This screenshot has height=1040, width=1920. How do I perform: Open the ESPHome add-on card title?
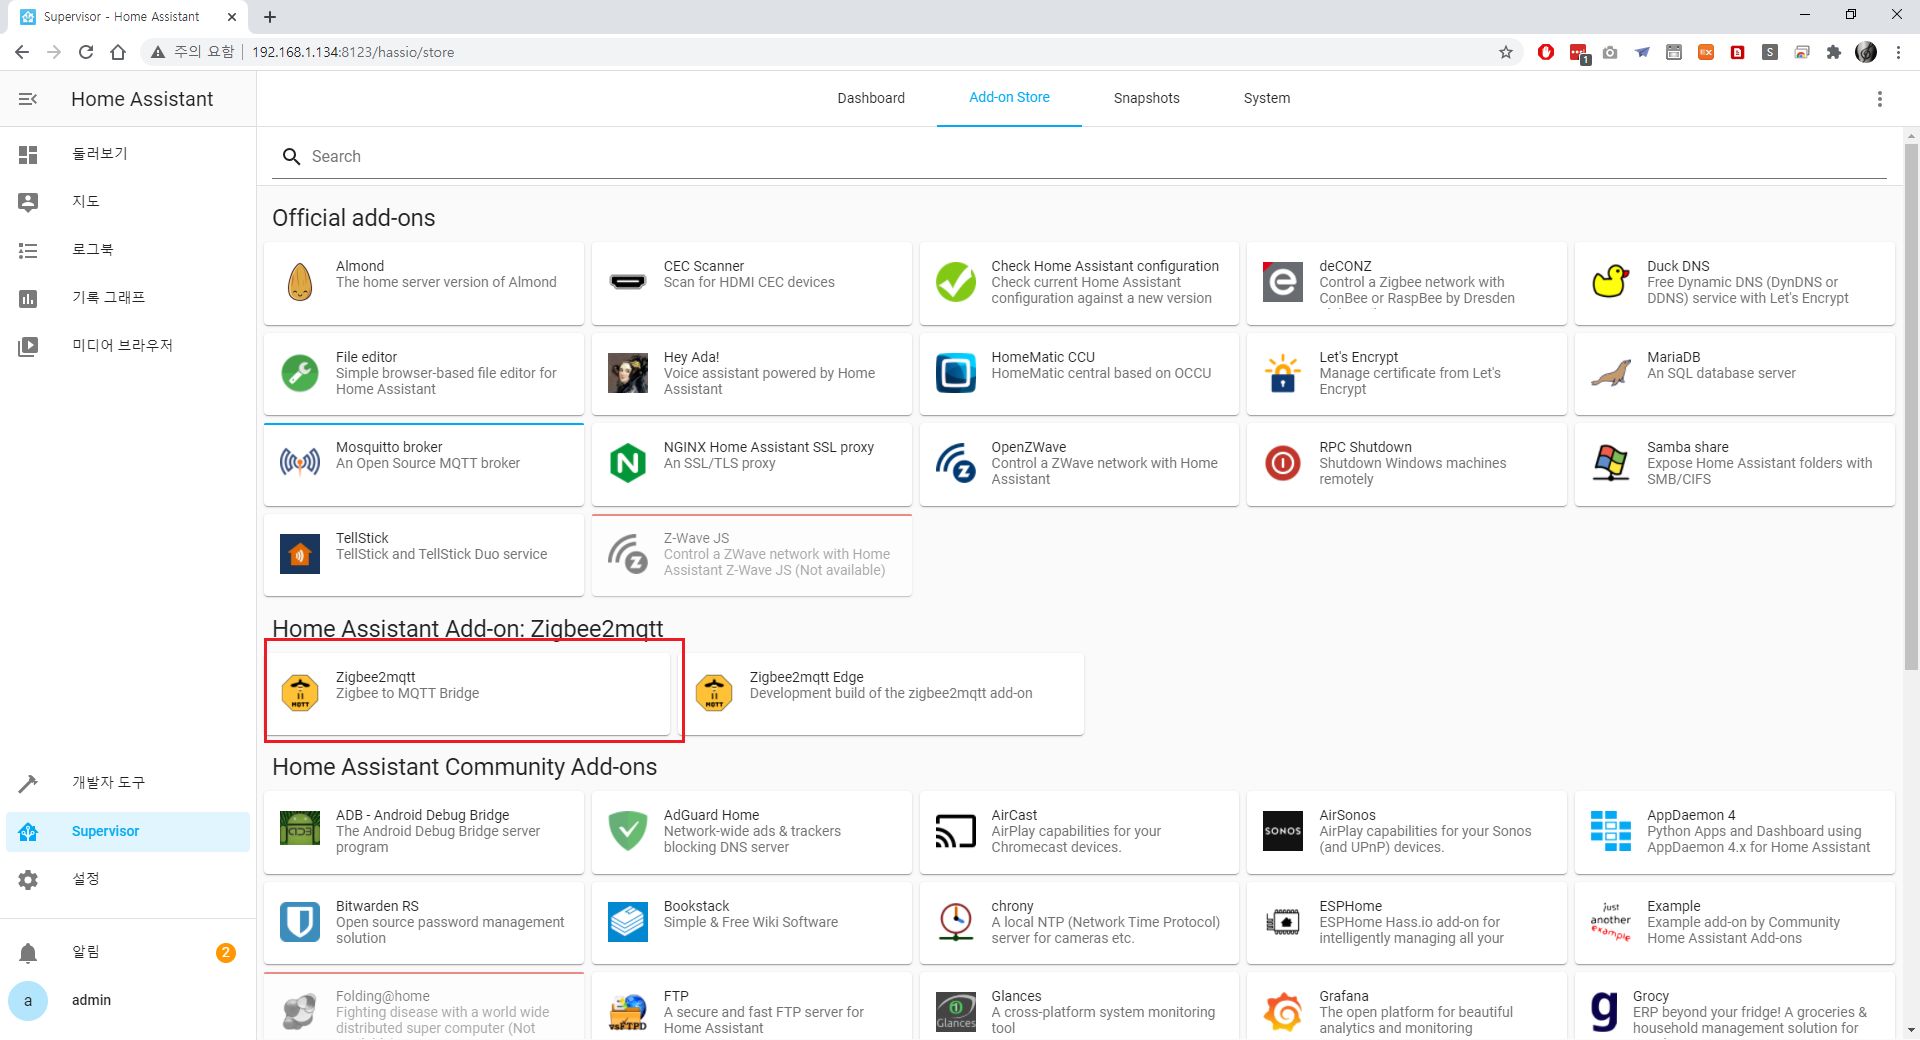[x=1350, y=906]
